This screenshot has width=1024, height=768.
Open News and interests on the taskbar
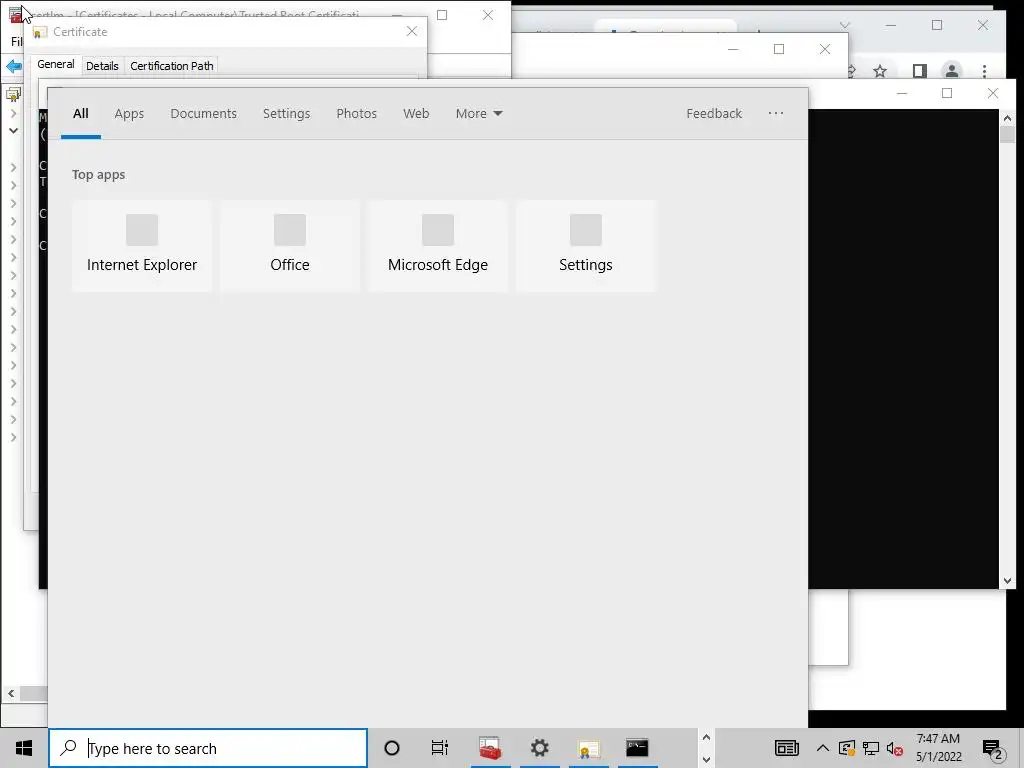coord(786,748)
